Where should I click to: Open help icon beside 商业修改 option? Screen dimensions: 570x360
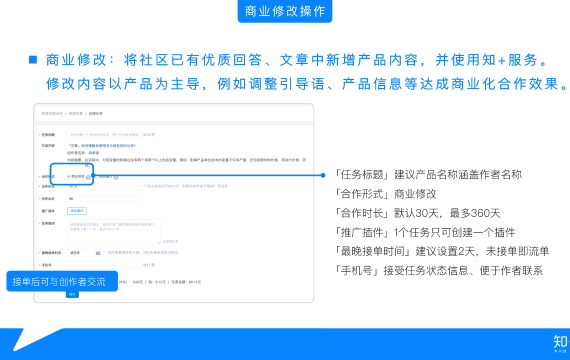pyautogui.click(x=88, y=177)
